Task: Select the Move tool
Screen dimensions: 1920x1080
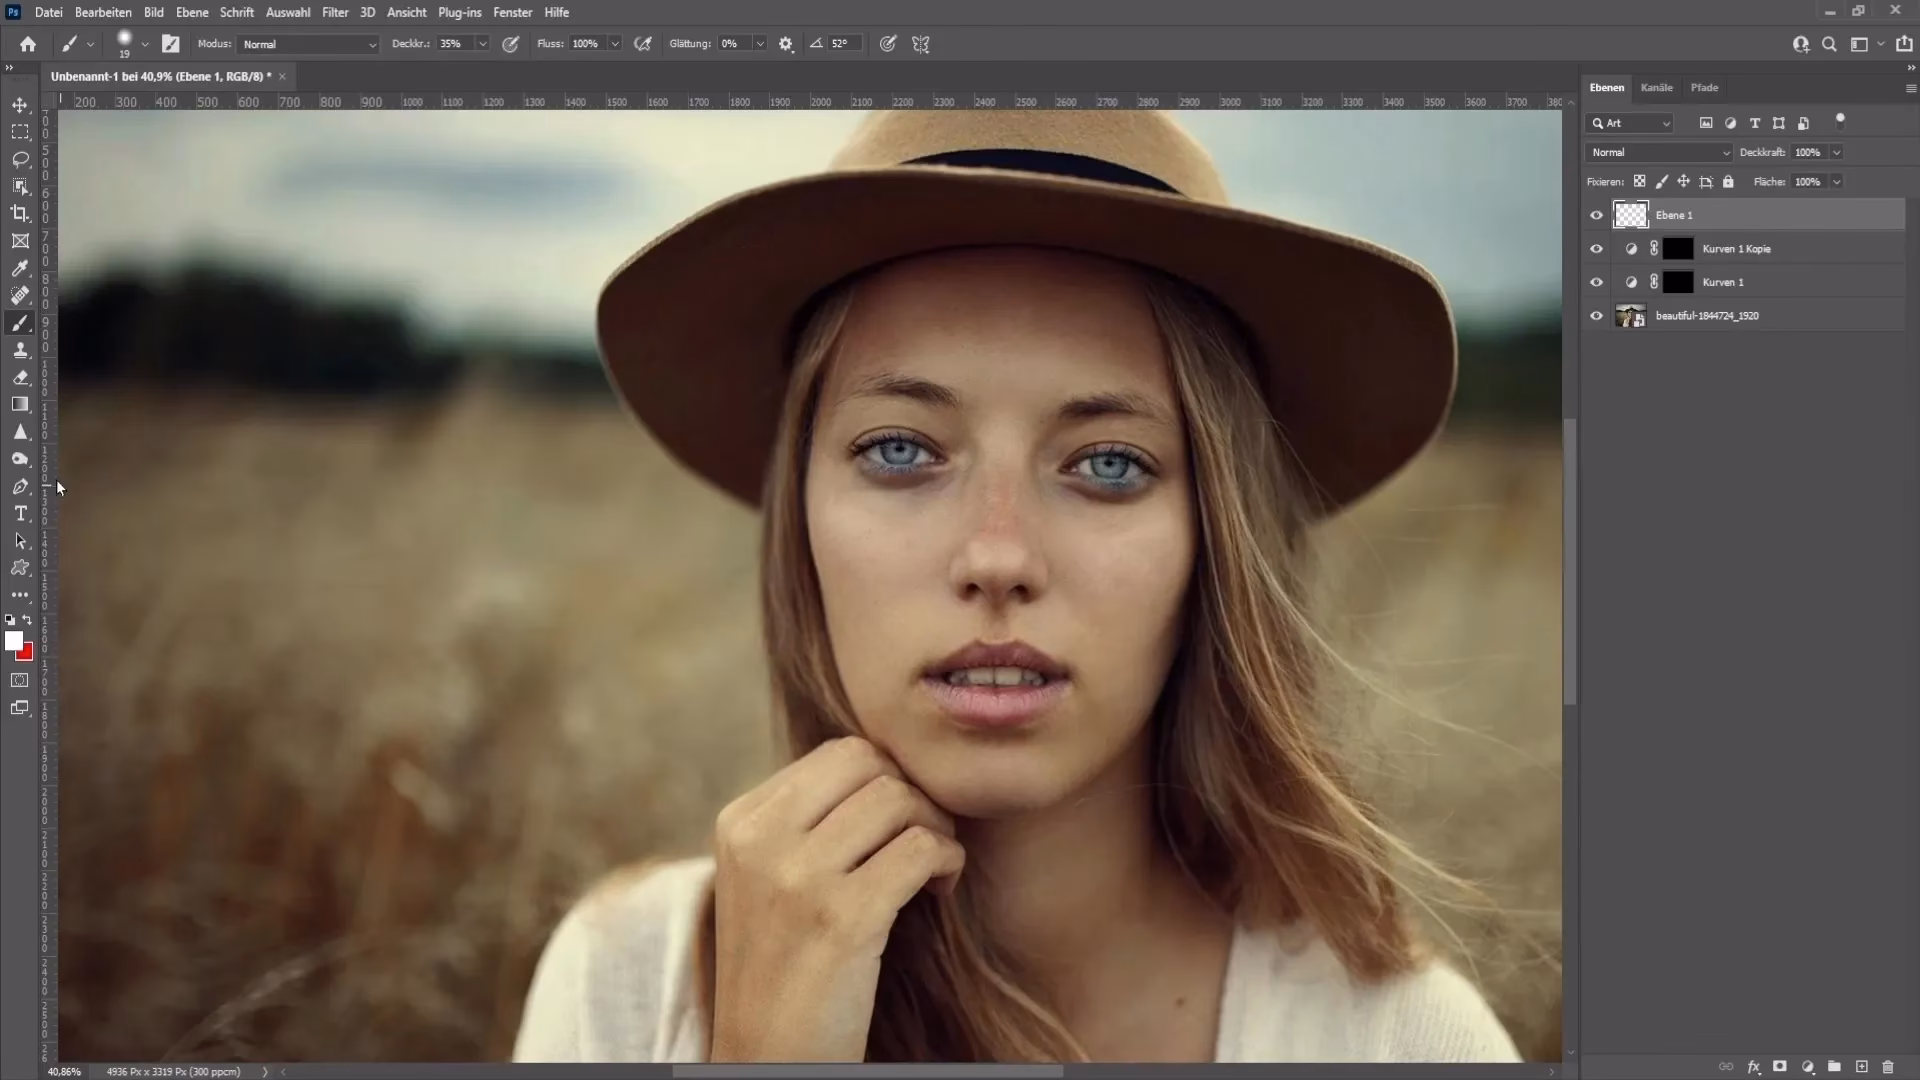Action: [20, 104]
